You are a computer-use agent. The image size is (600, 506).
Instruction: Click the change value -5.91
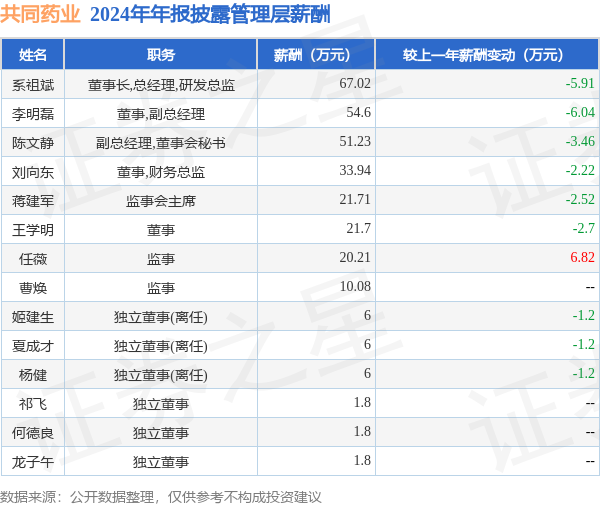click(580, 83)
